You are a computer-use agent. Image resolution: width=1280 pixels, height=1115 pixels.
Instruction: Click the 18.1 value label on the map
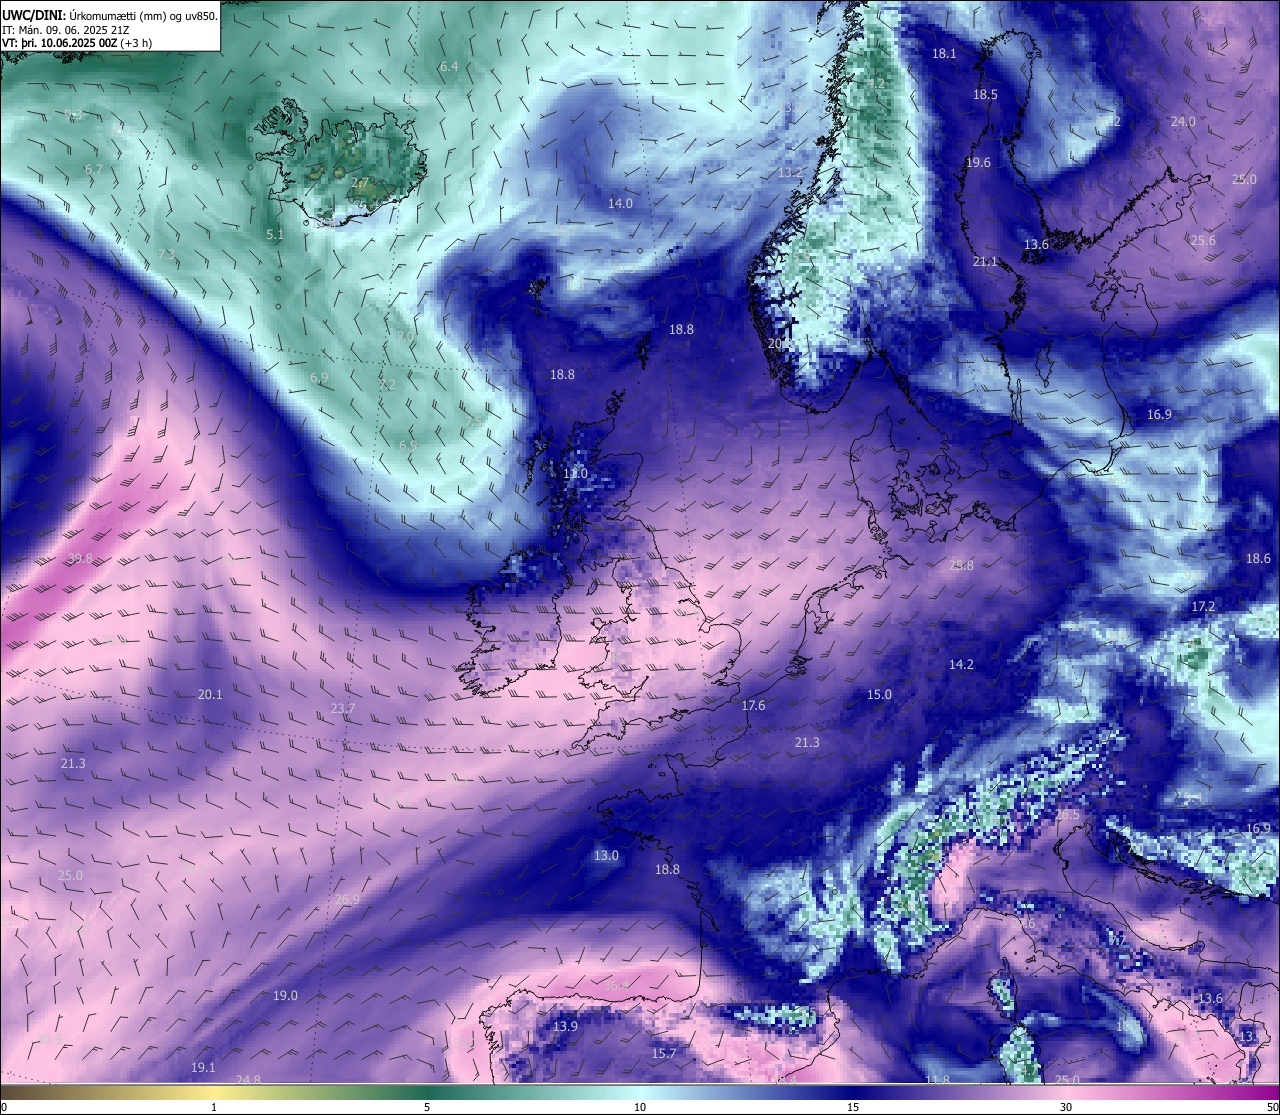click(944, 54)
